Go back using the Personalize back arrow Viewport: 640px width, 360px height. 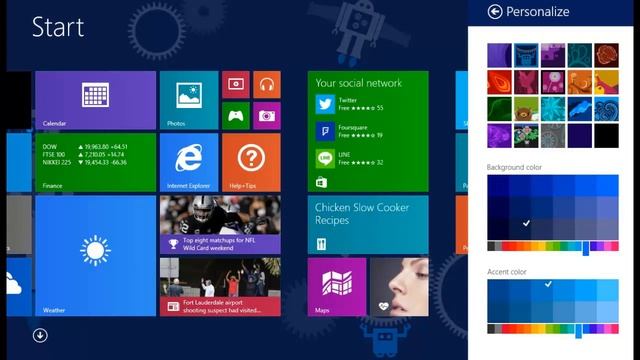coord(495,12)
